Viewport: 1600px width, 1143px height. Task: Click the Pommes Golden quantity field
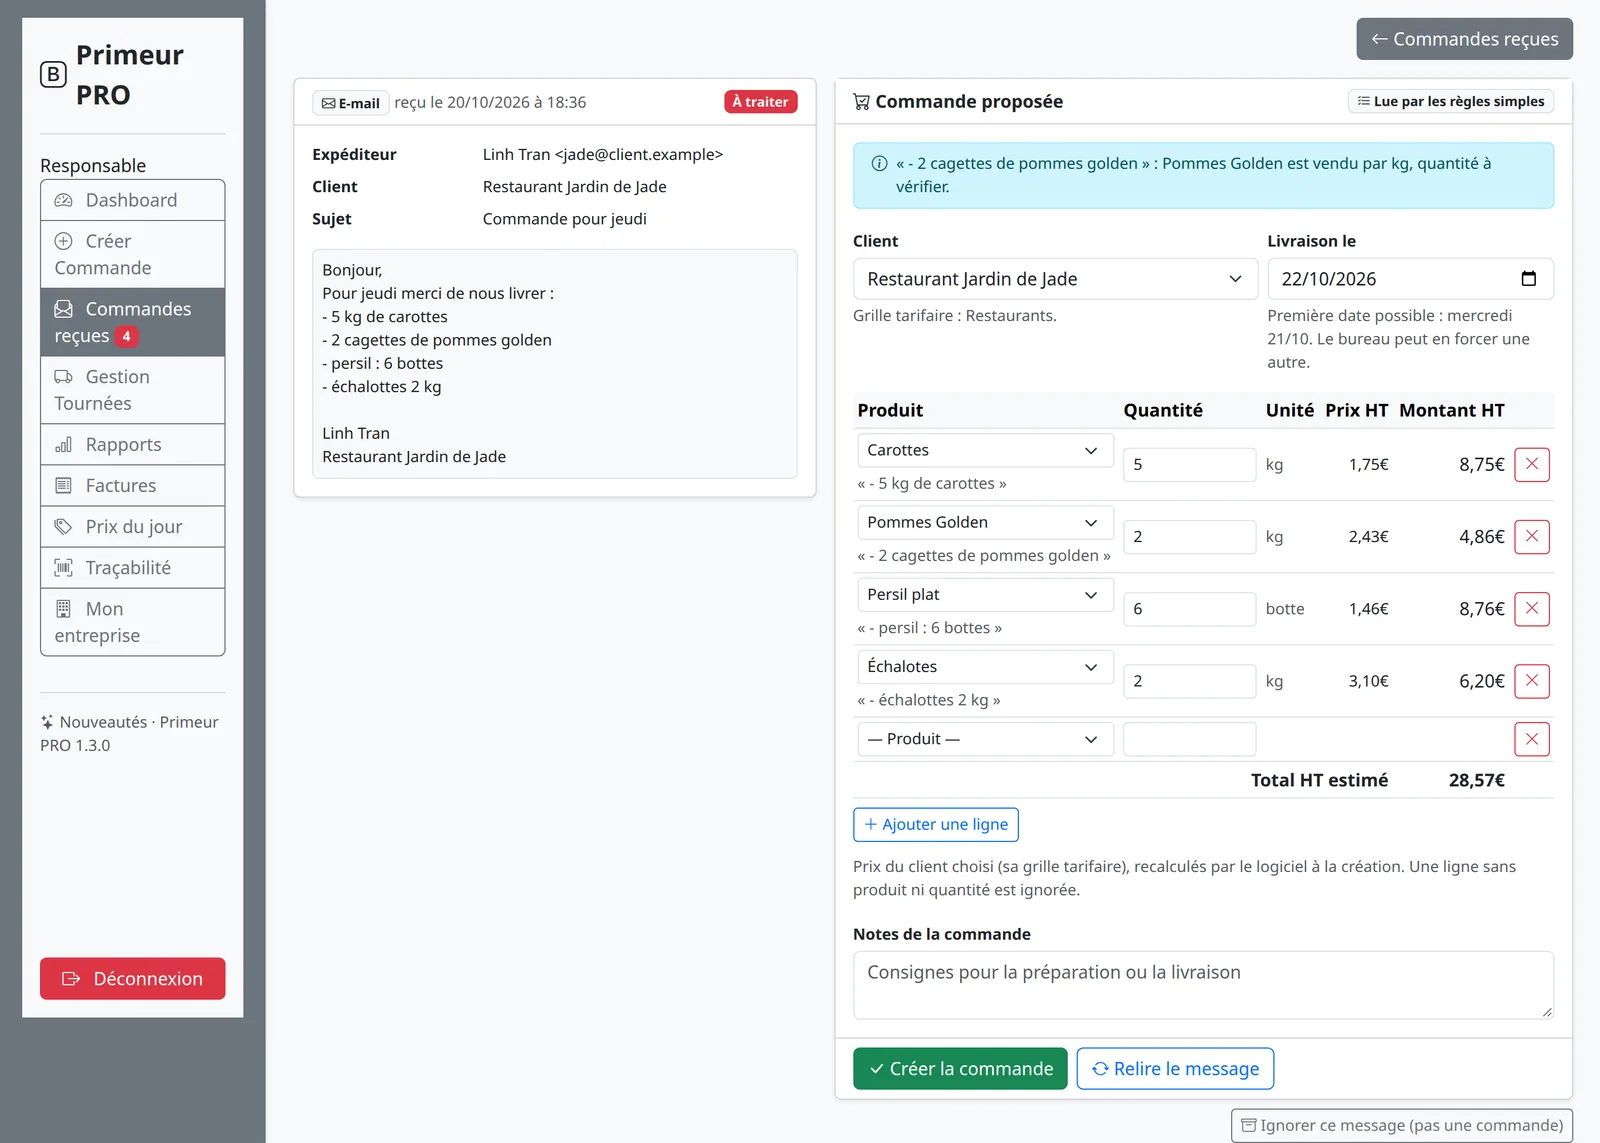[1189, 537]
